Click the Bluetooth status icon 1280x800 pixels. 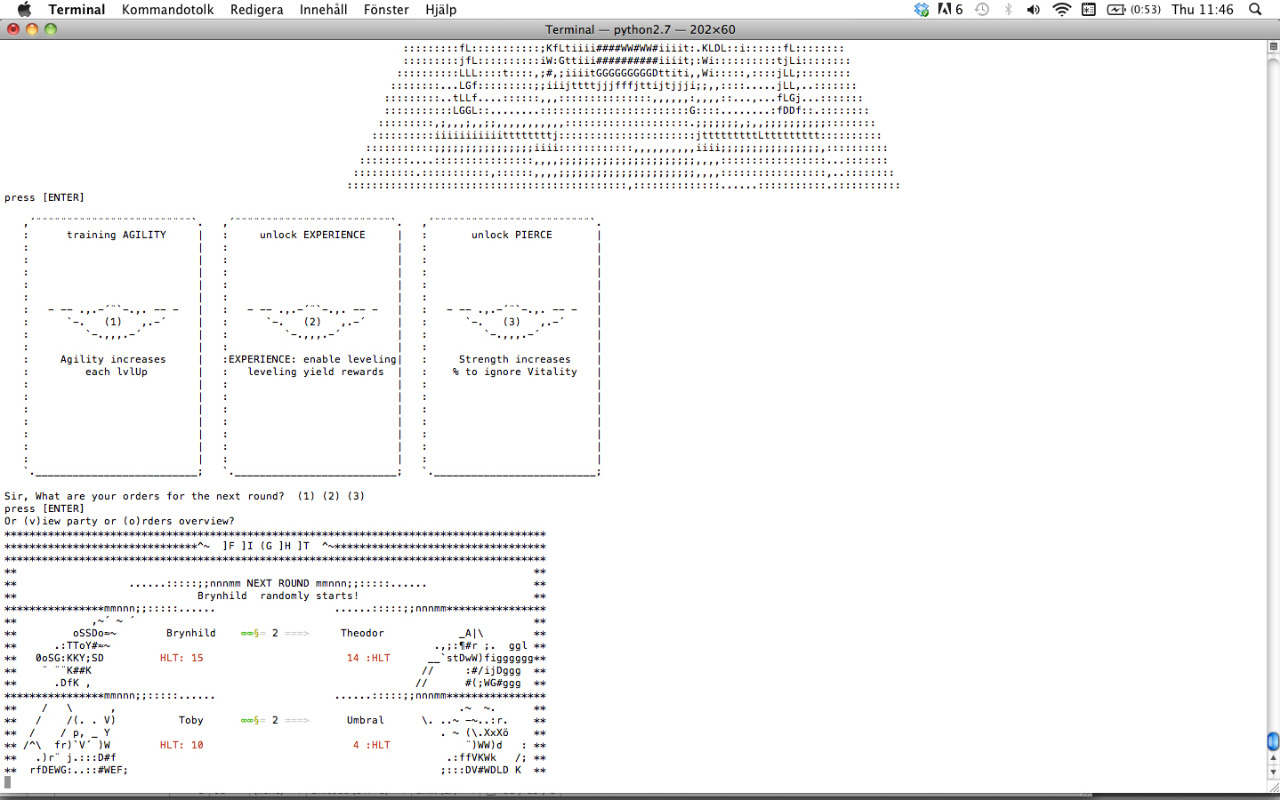[x=1008, y=10]
